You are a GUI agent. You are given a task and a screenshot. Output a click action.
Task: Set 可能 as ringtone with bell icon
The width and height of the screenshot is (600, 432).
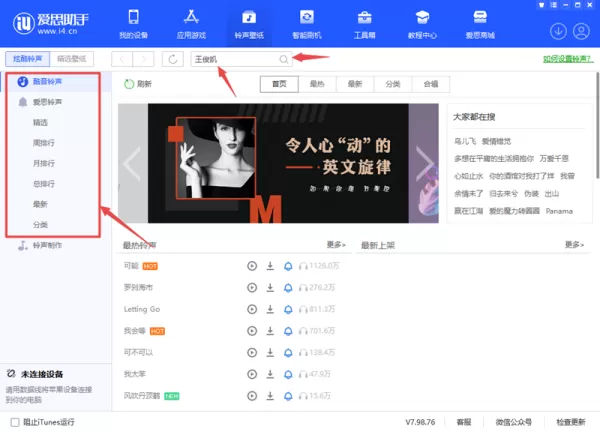[x=288, y=266]
